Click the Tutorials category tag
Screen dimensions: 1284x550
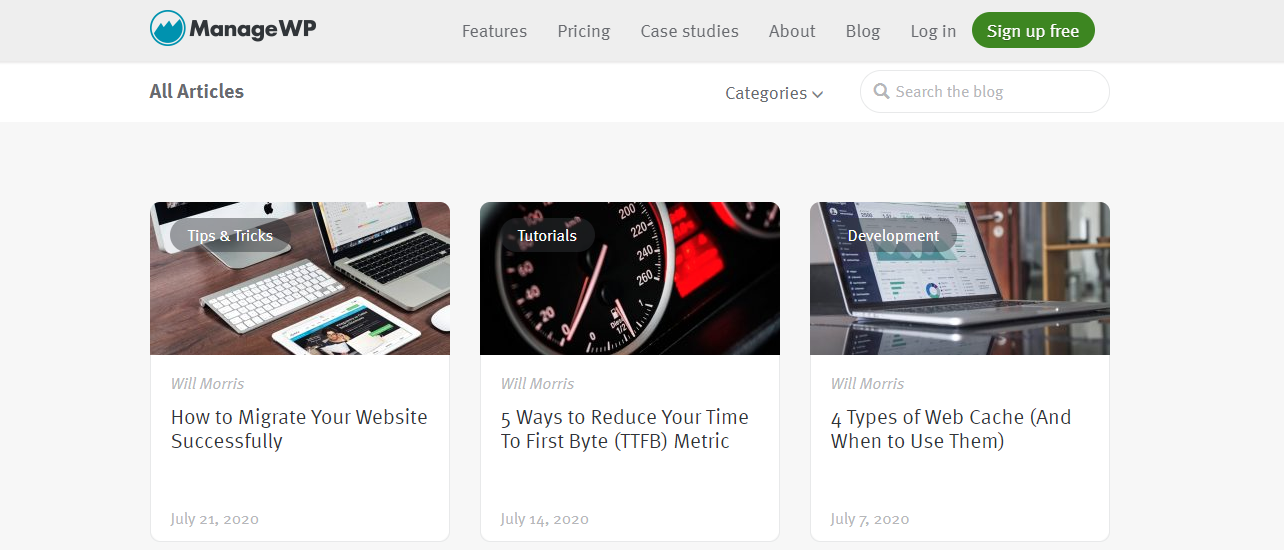click(x=547, y=236)
